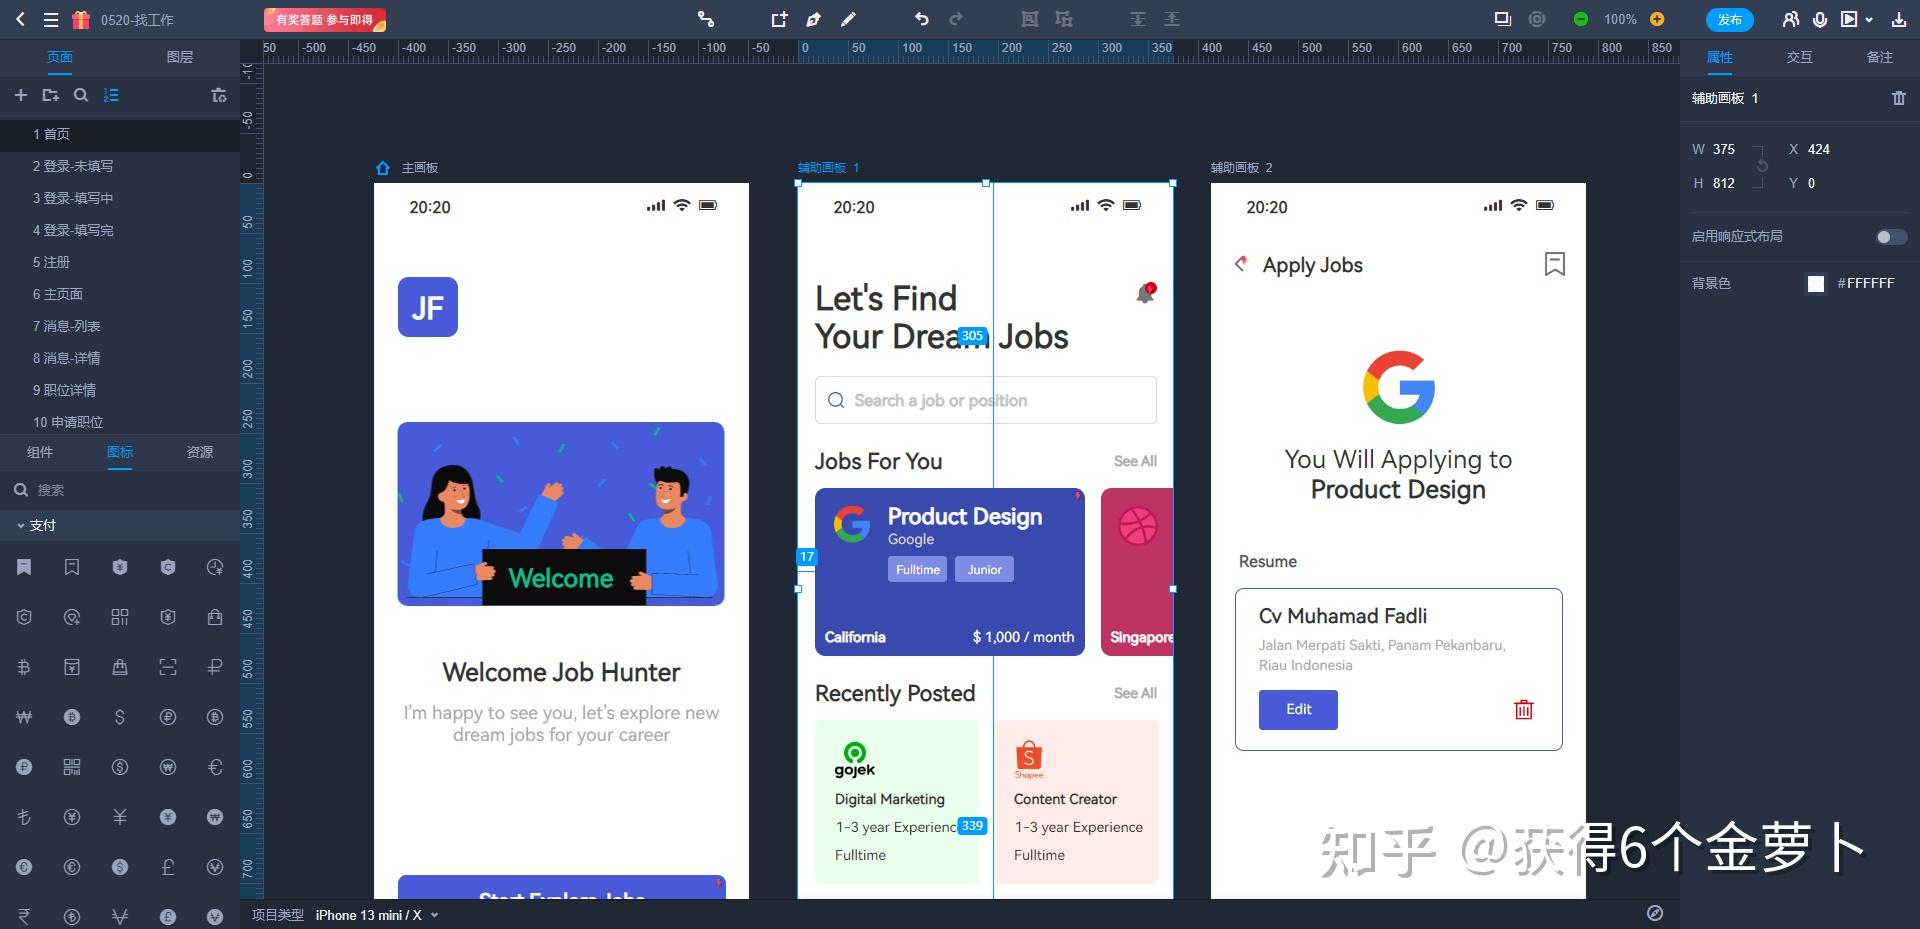Viewport: 1920px width, 929px height.
Task: Open the 交互 properties tab
Action: [x=1800, y=57]
